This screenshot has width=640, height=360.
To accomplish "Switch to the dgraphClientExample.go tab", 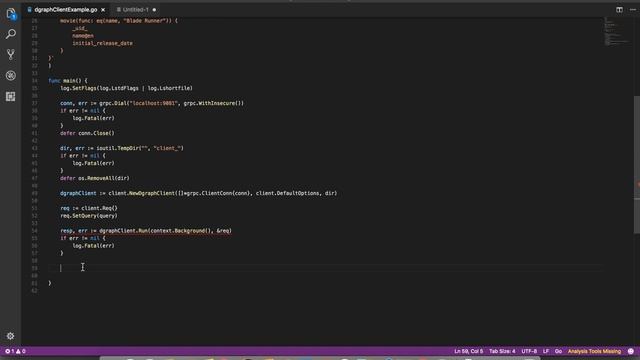I will point(65,9).
